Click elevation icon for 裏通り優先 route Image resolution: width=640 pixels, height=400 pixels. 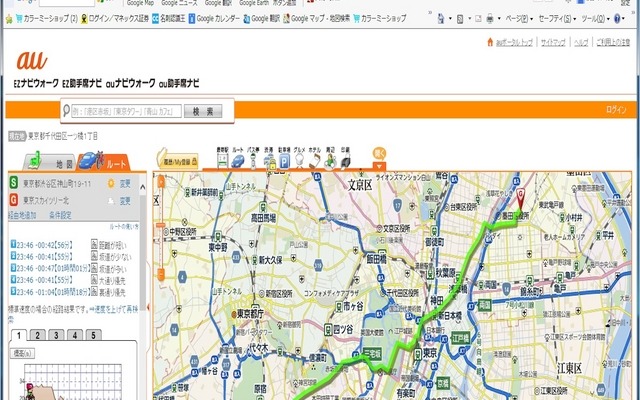[x=94, y=291]
